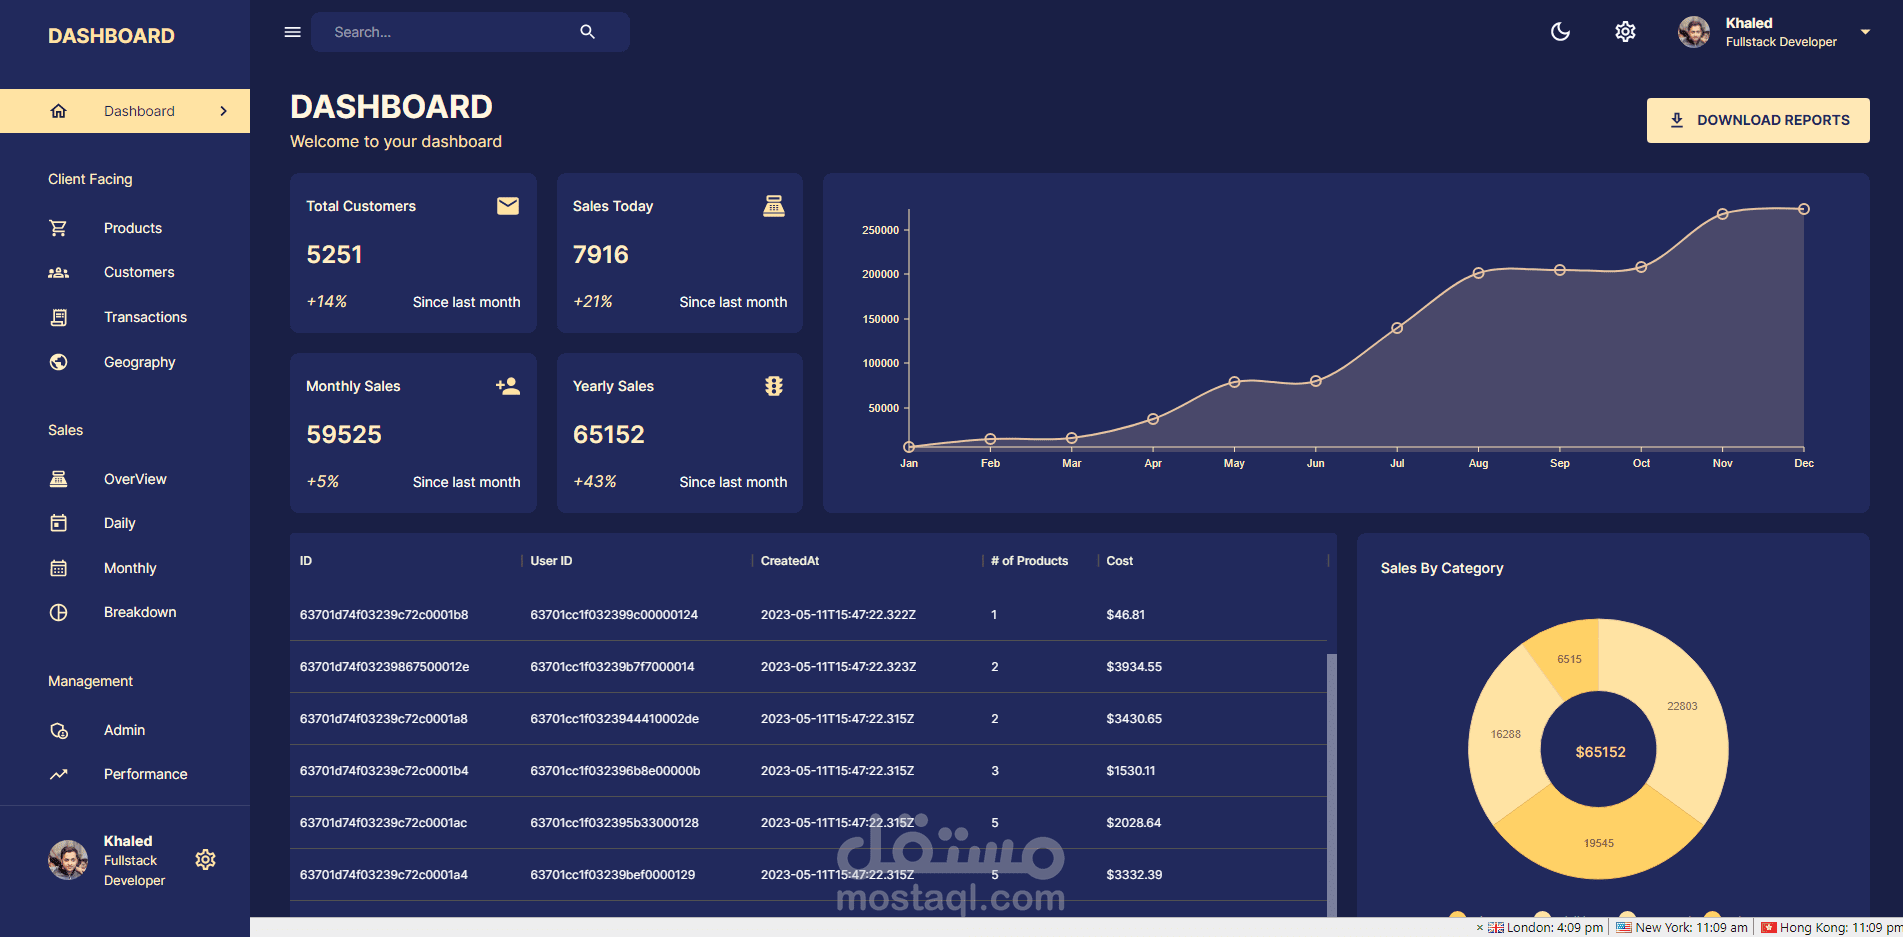Select the Products icon in sidebar
This screenshot has height=937, width=1903.
click(x=59, y=227)
